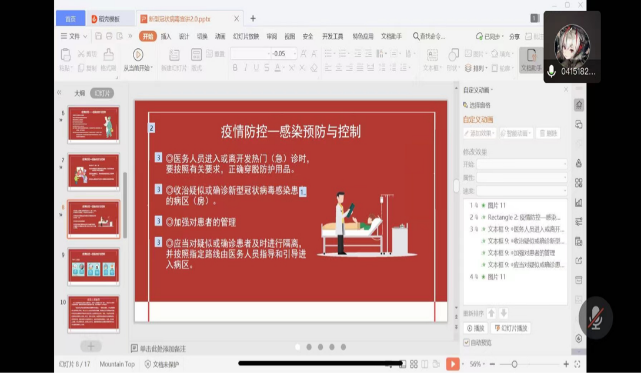Click the Italic formatting icon

click(x=246, y=68)
